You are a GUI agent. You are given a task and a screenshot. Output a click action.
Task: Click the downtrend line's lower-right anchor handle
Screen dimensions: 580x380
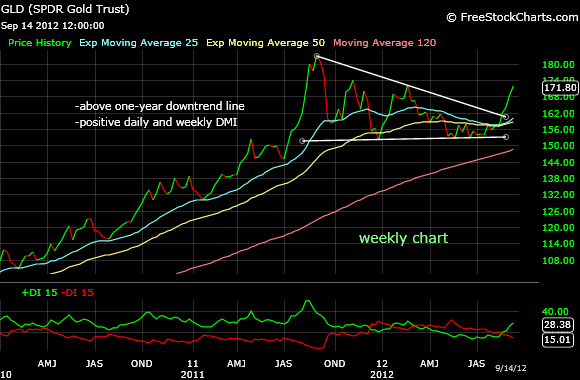[x=506, y=117]
